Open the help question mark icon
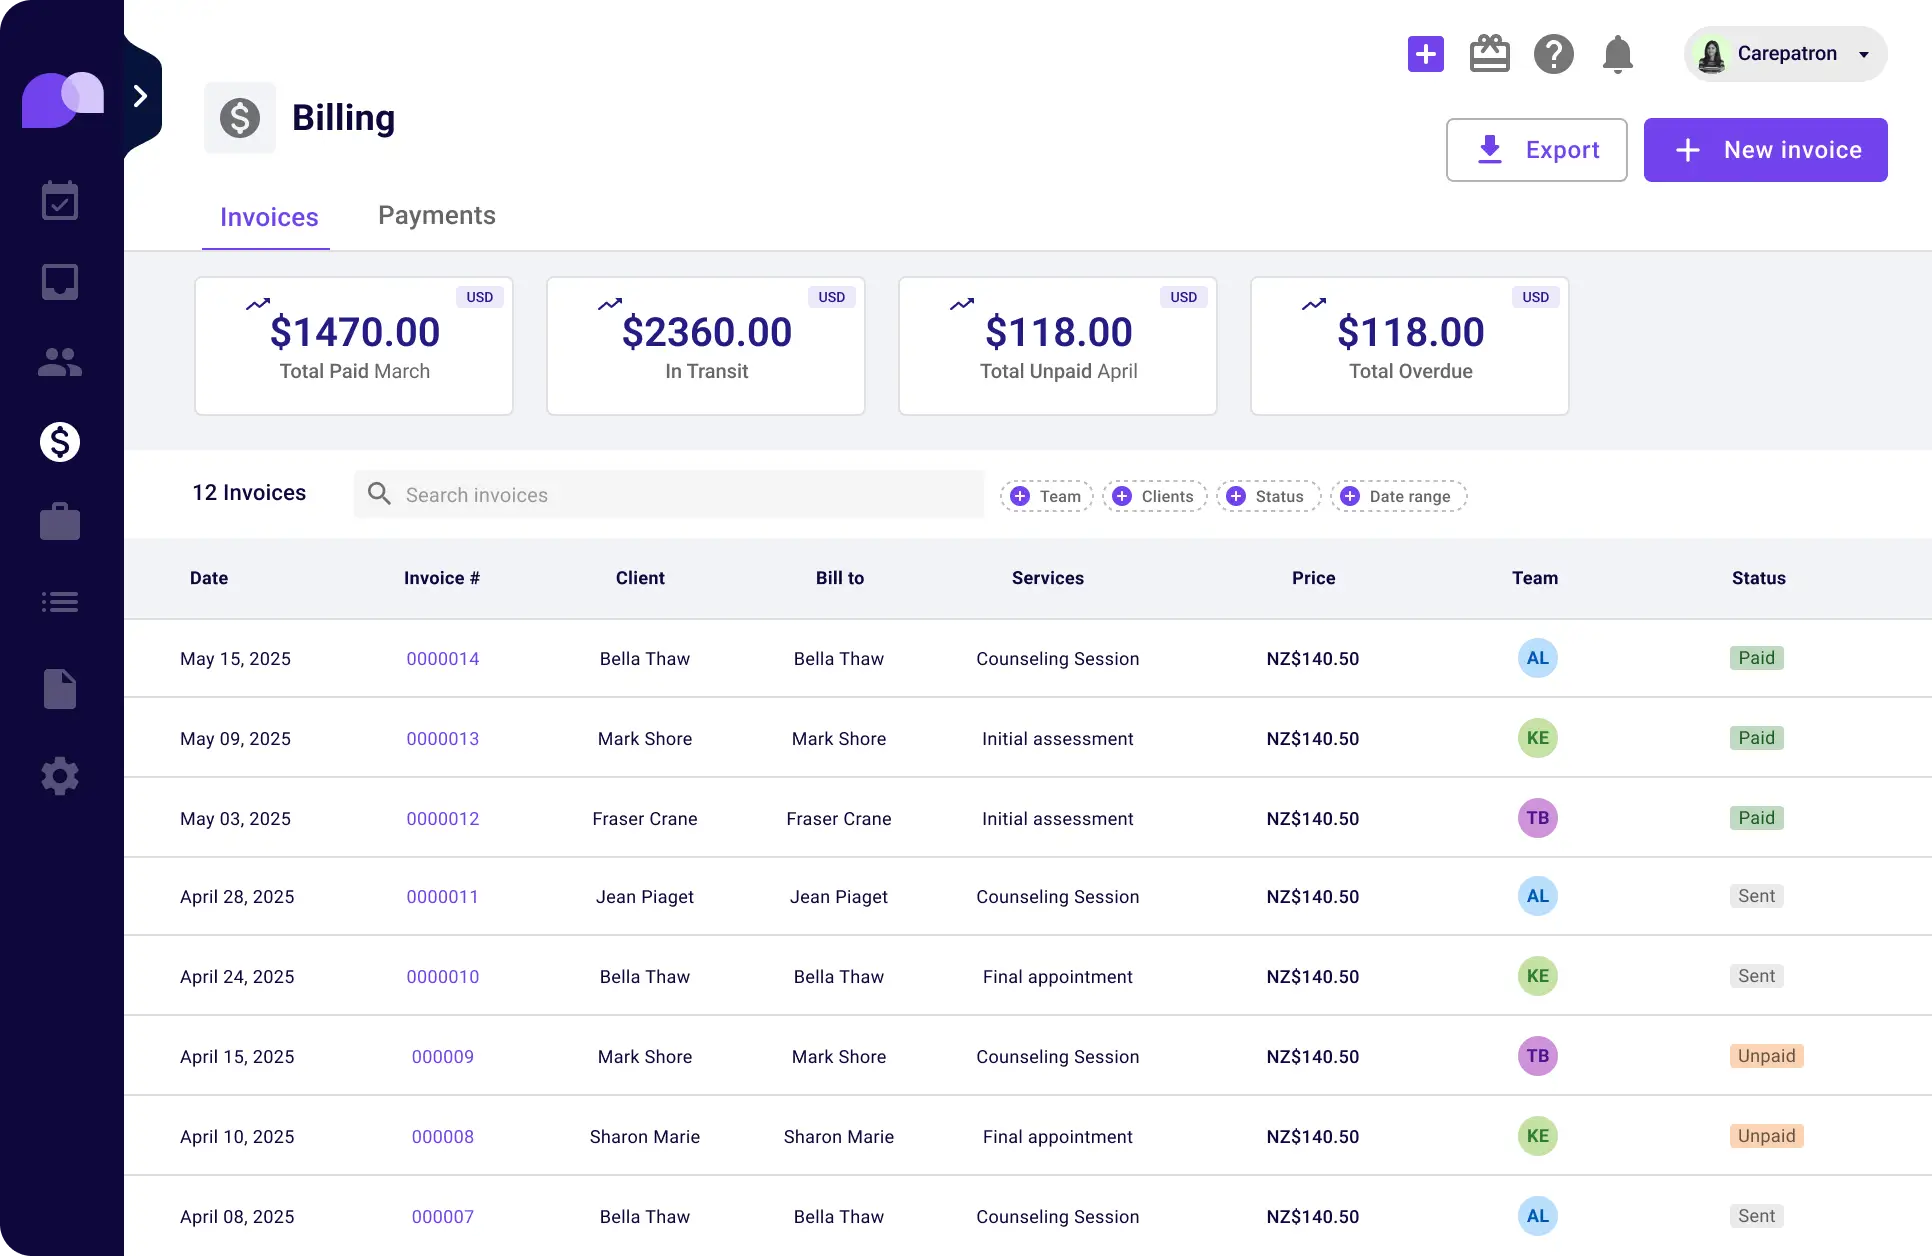Image resolution: width=1932 pixels, height=1256 pixels. pos(1553,54)
